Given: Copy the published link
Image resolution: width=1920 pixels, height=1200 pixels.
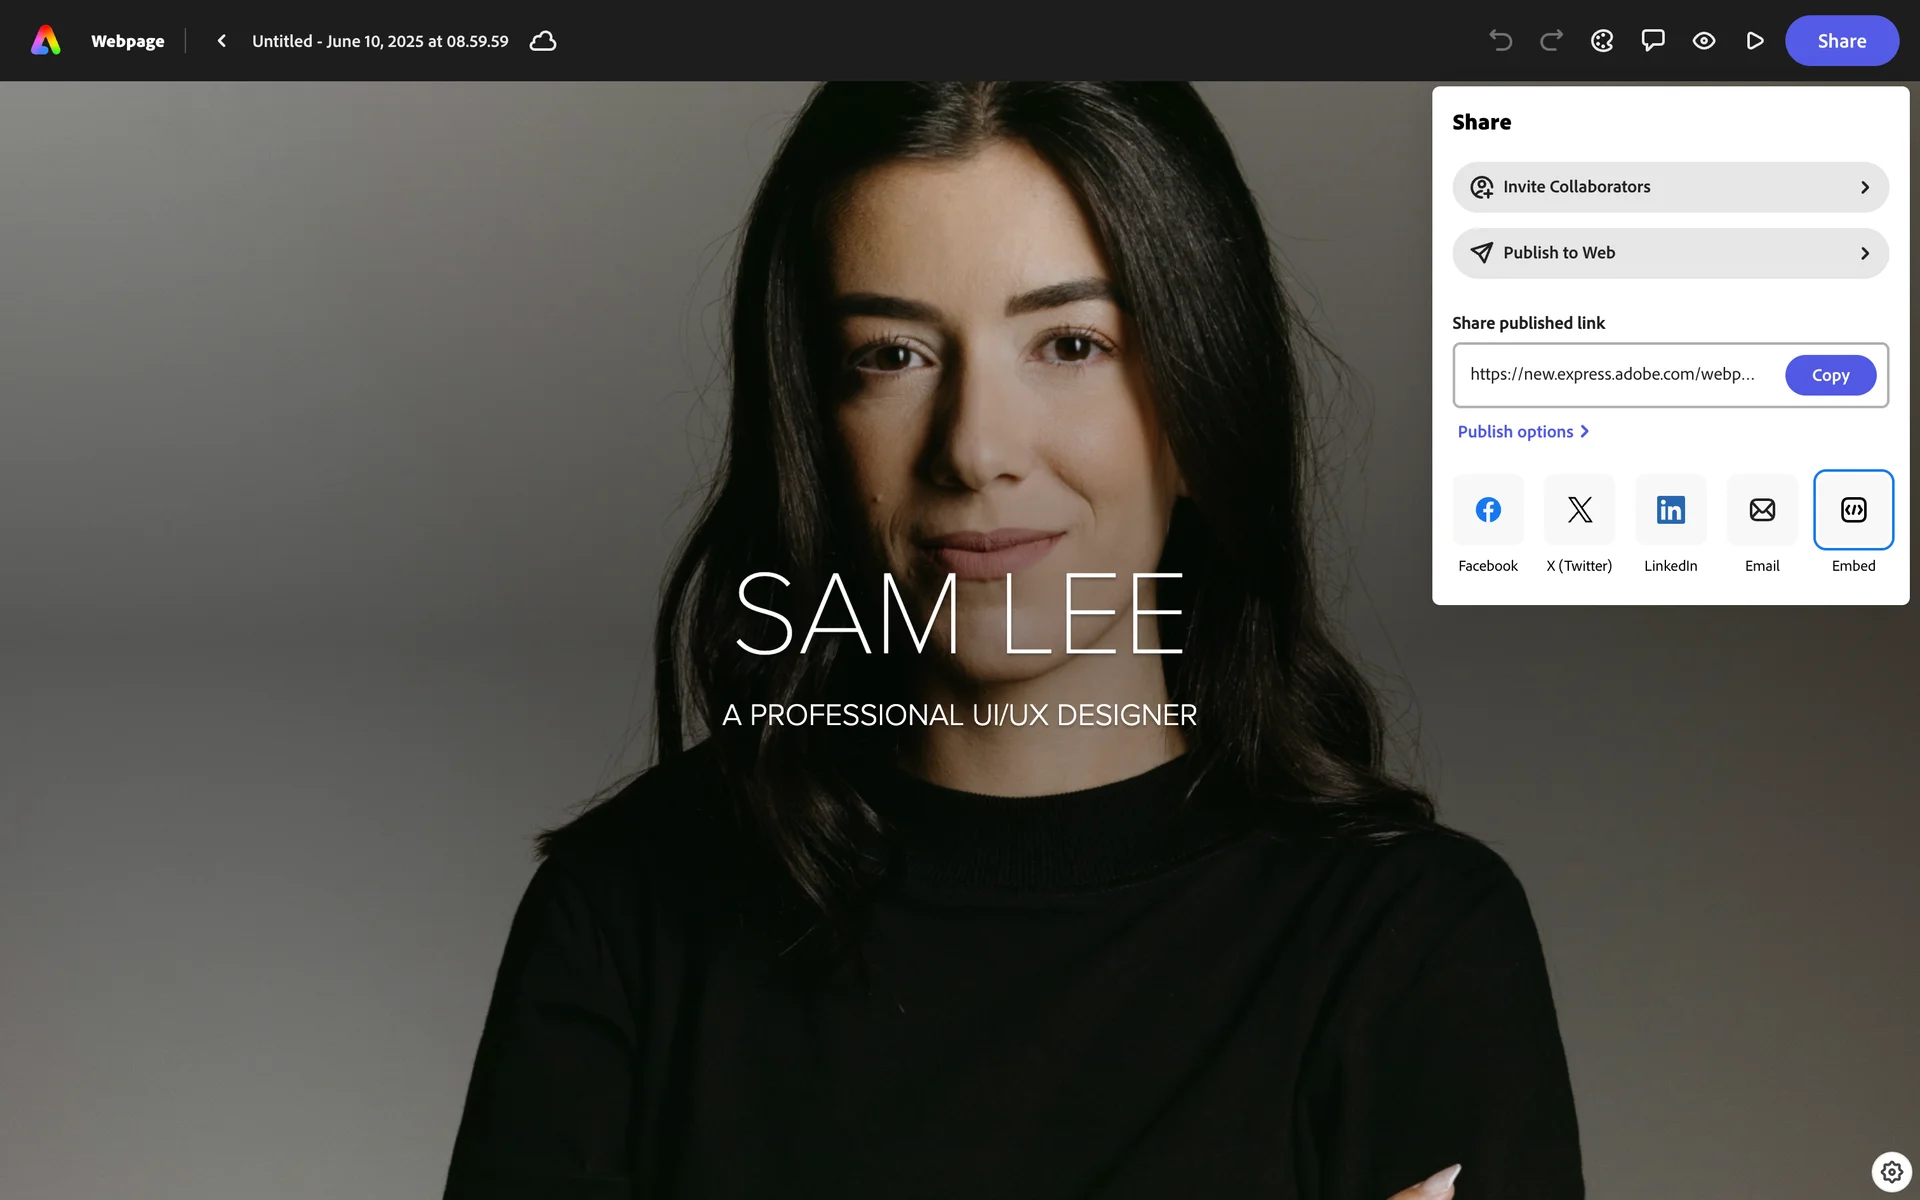Looking at the screenshot, I should pos(1830,375).
